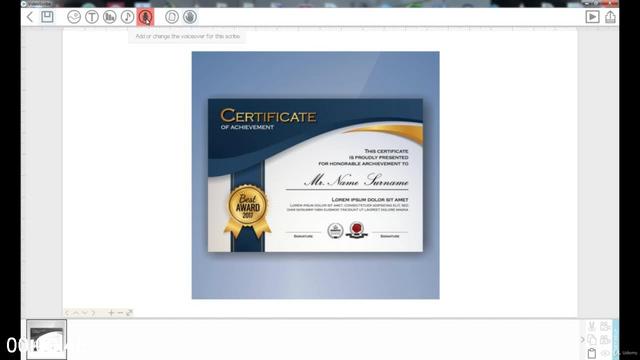
Task: Toggle element visibility with the eye icon
Action: pyautogui.click(x=605, y=353)
